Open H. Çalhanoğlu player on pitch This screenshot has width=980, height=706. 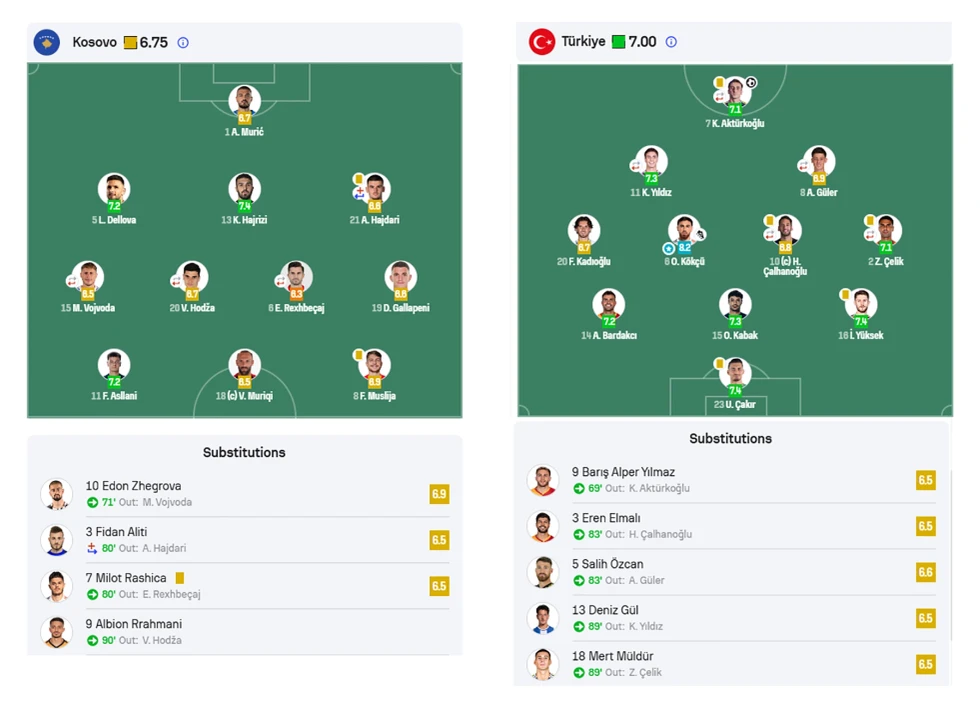pyautogui.click(x=785, y=231)
